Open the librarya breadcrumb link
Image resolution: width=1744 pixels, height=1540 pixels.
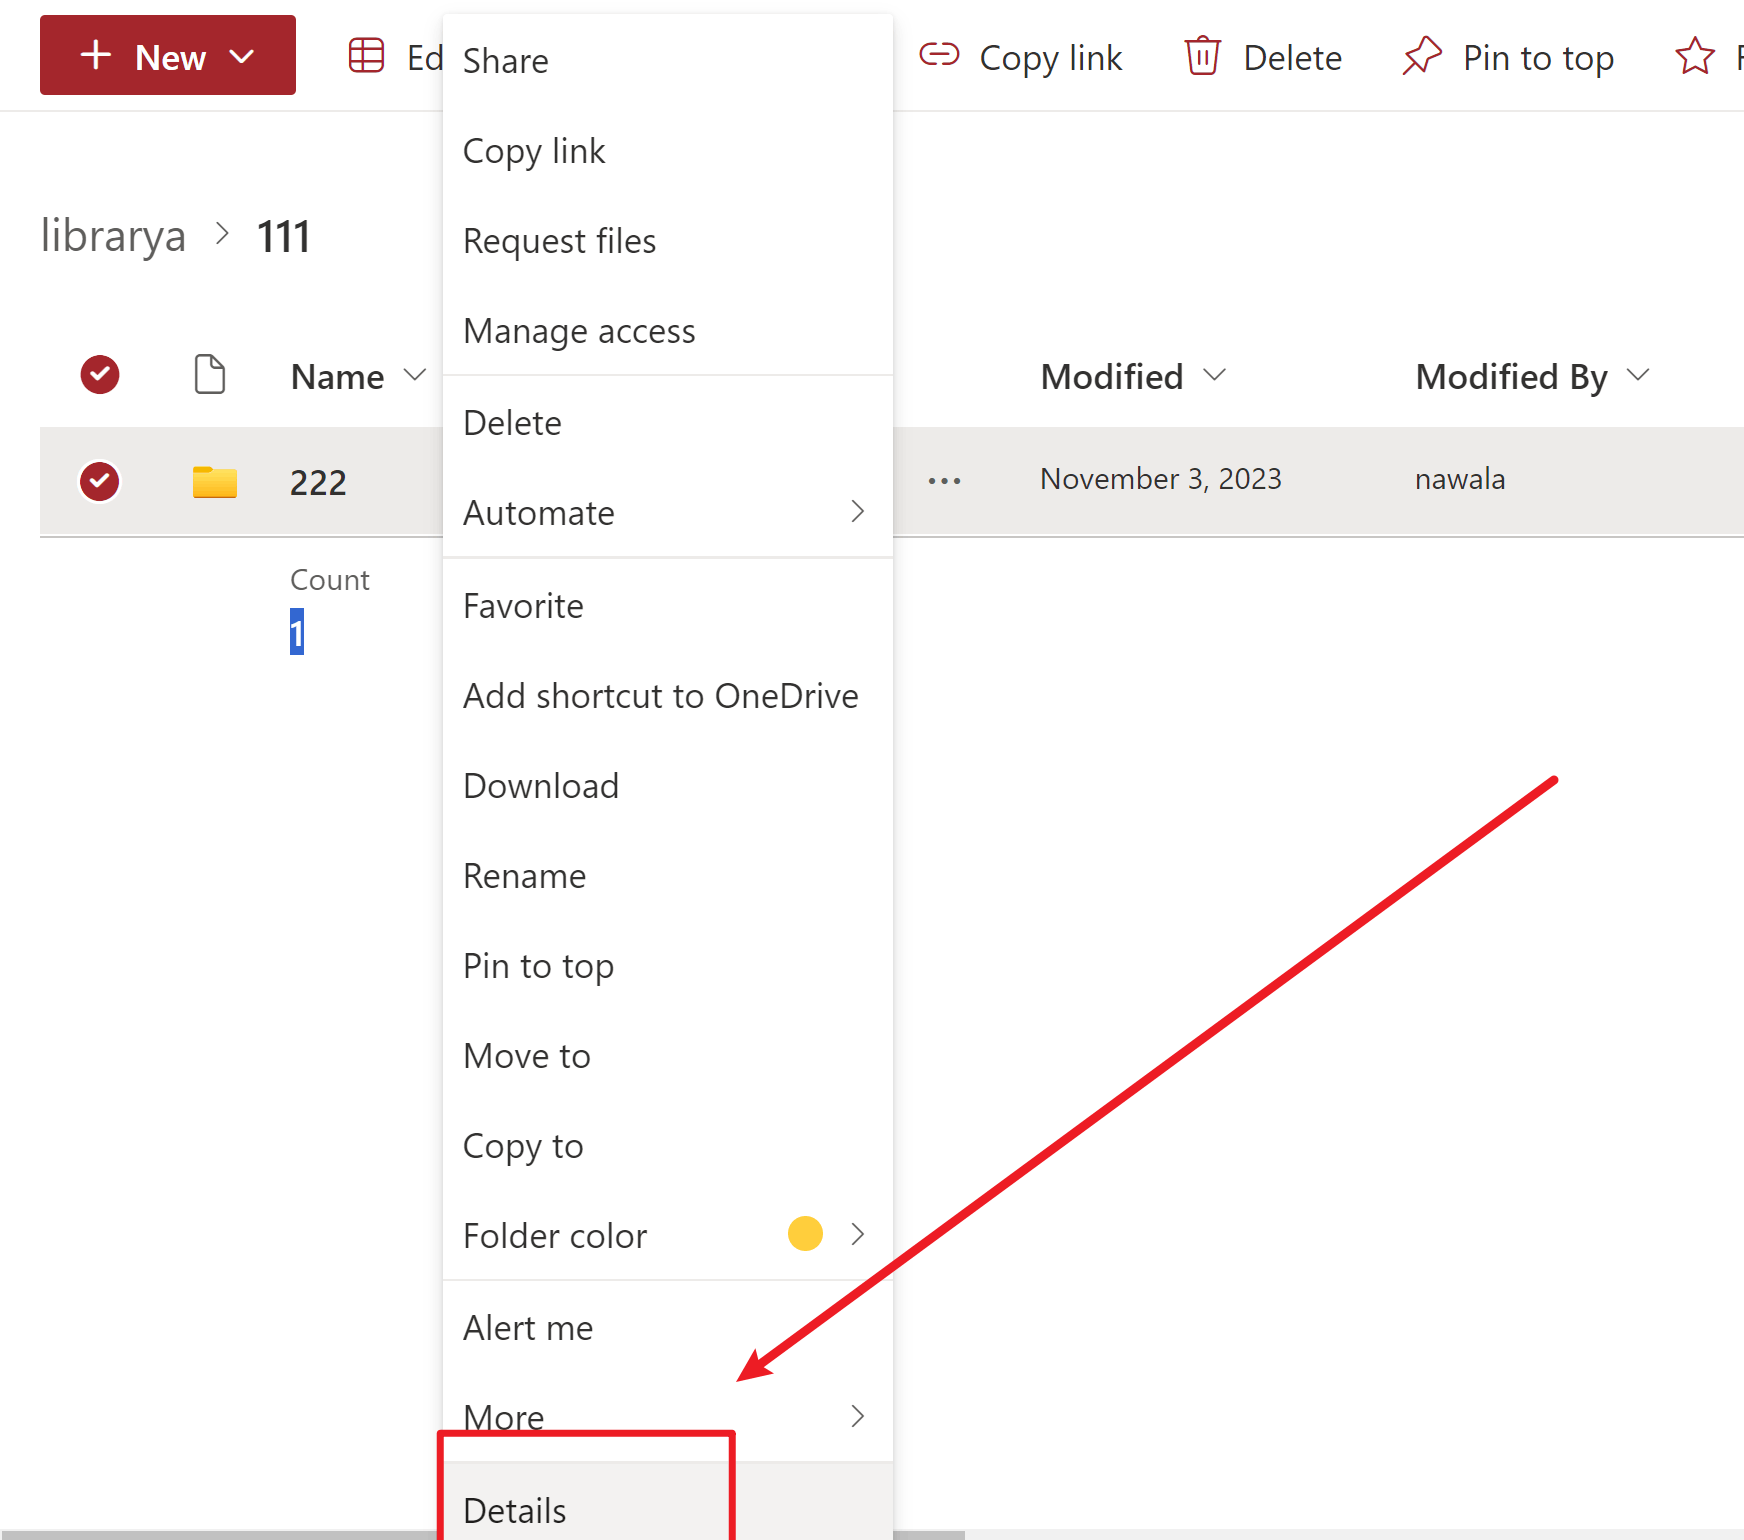(x=113, y=237)
